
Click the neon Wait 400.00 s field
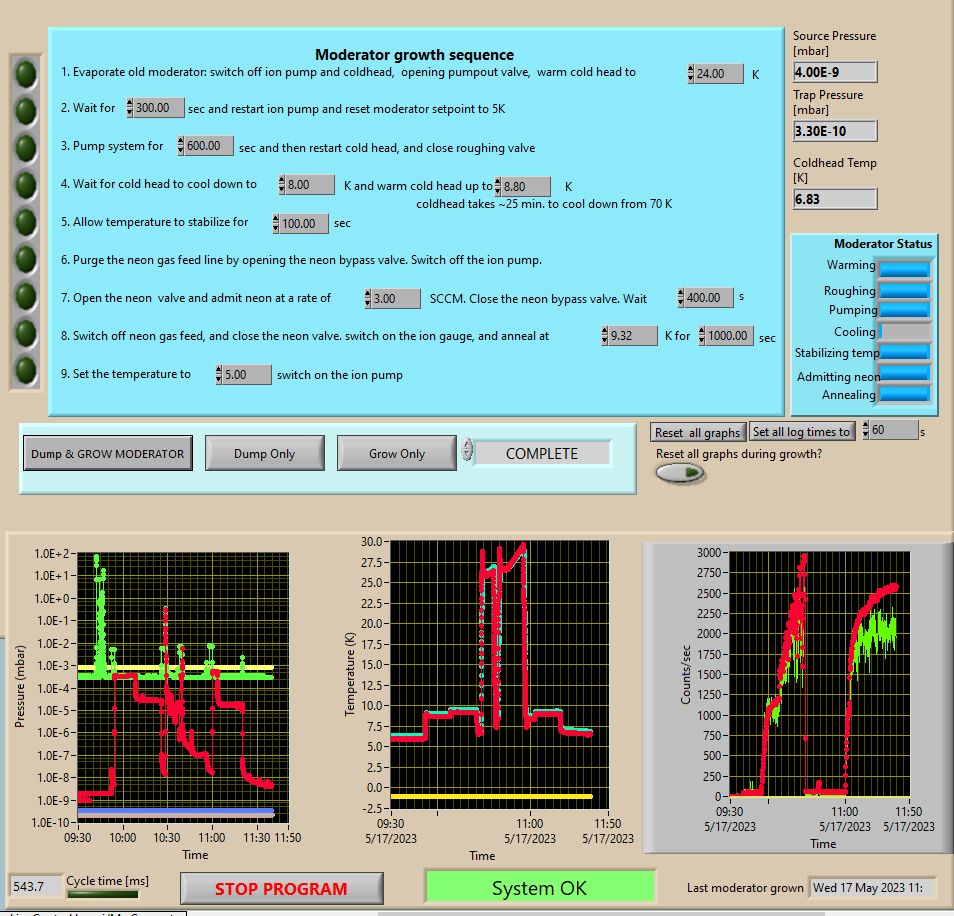click(x=709, y=297)
